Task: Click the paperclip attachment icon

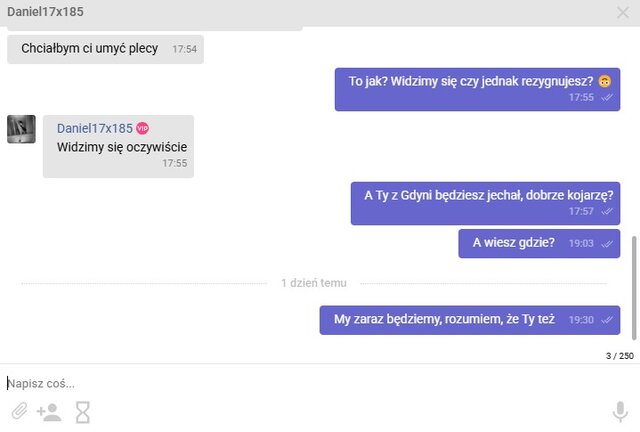Action: 19,411
